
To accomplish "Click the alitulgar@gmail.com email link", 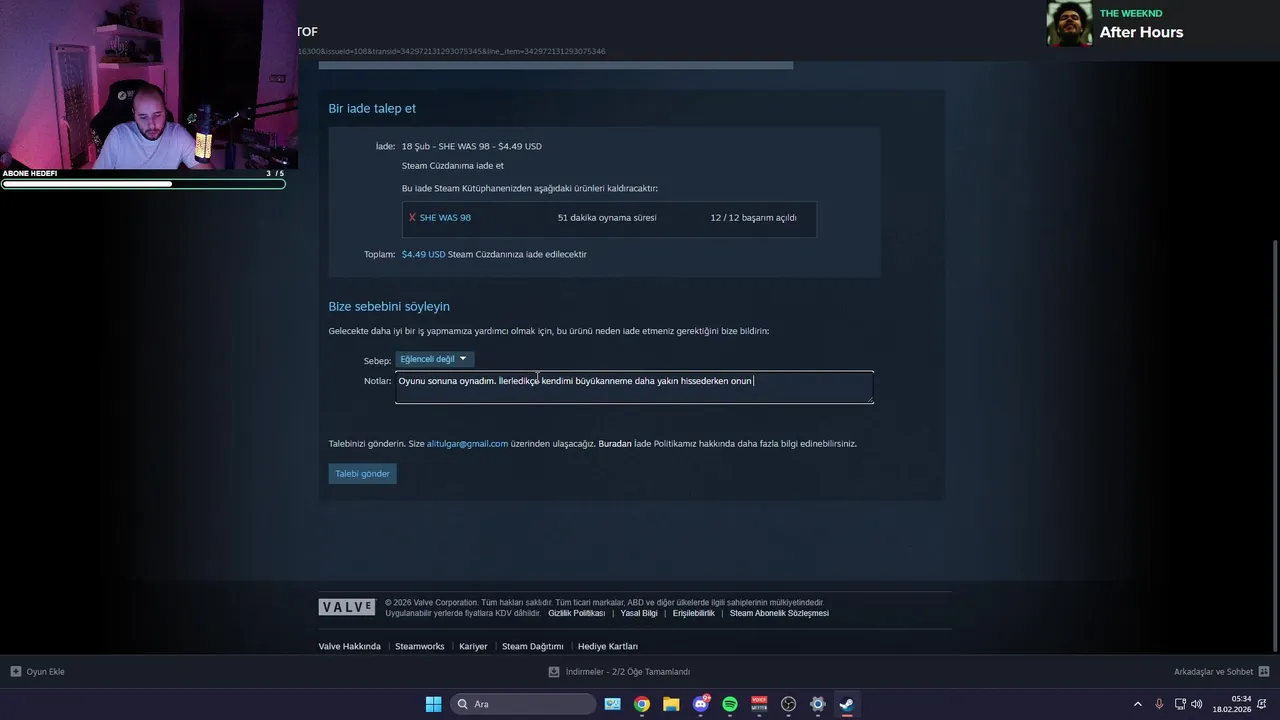I will click(x=467, y=443).
